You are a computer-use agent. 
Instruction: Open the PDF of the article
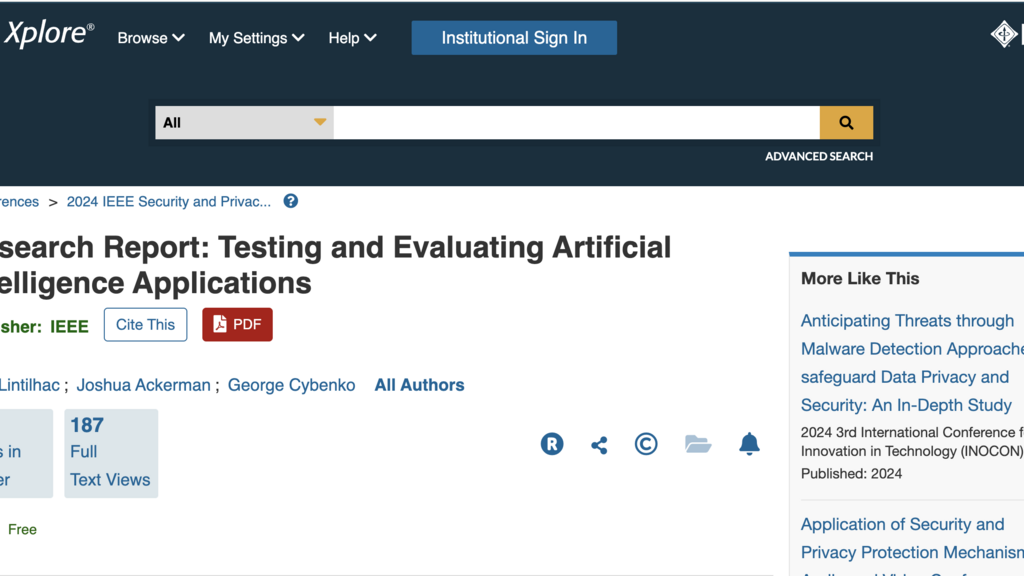click(x=237, y=324)
